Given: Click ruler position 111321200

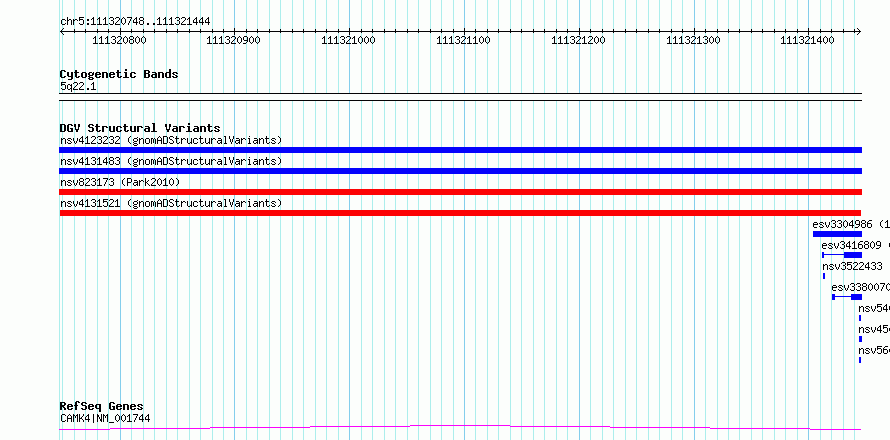Looking at the screenshot, I should [578, 40].
